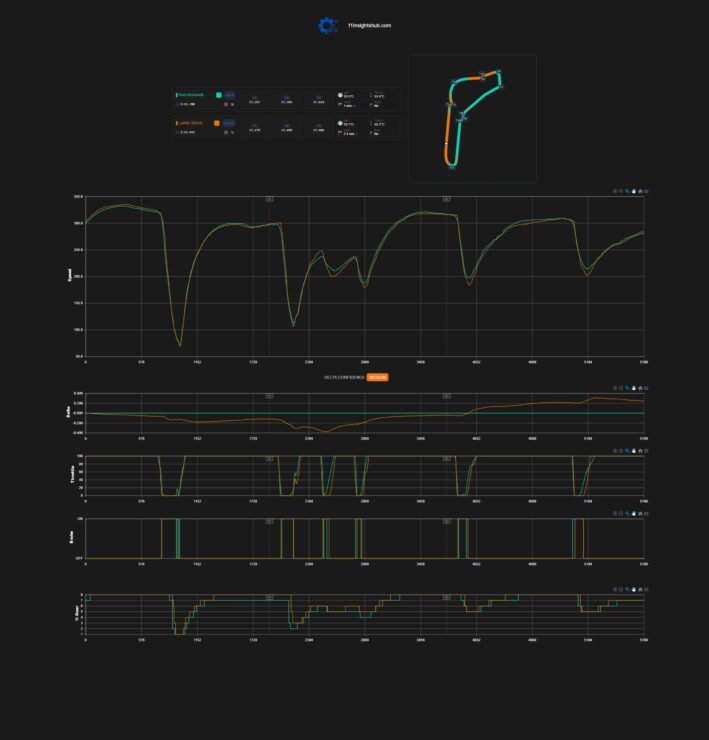
Task: Click the first sector marker on Delta chart
Action: click(x=269, y=396)
